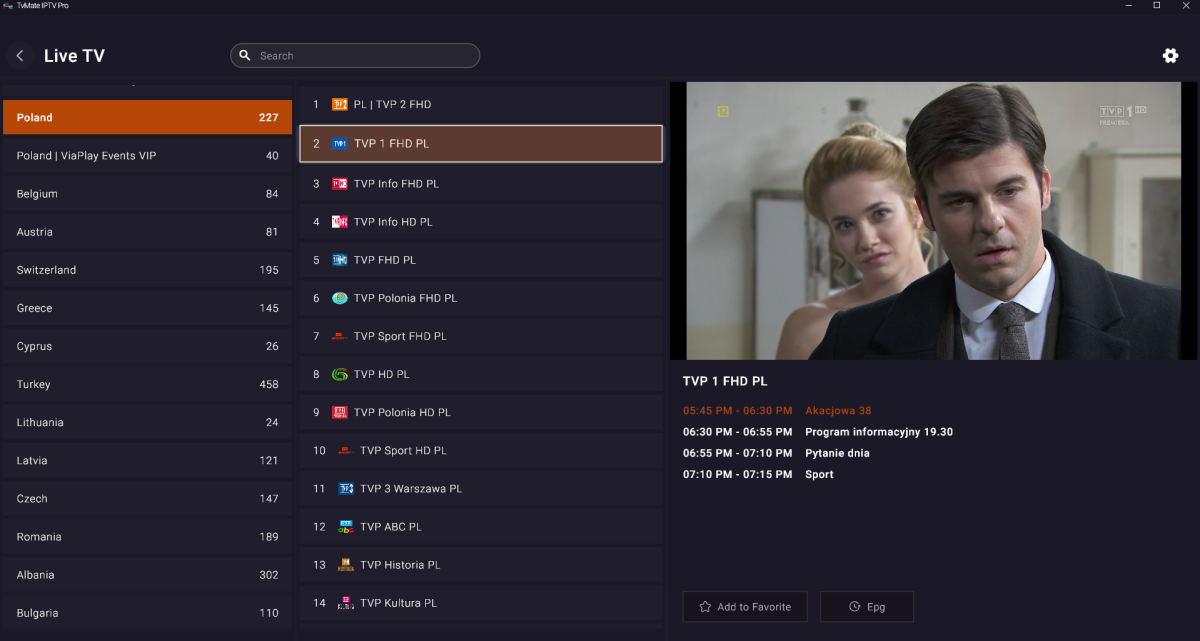The image size is (1200, 641).
Task: Click the TVP Historia channel logo
Action: tap(346, 565)
